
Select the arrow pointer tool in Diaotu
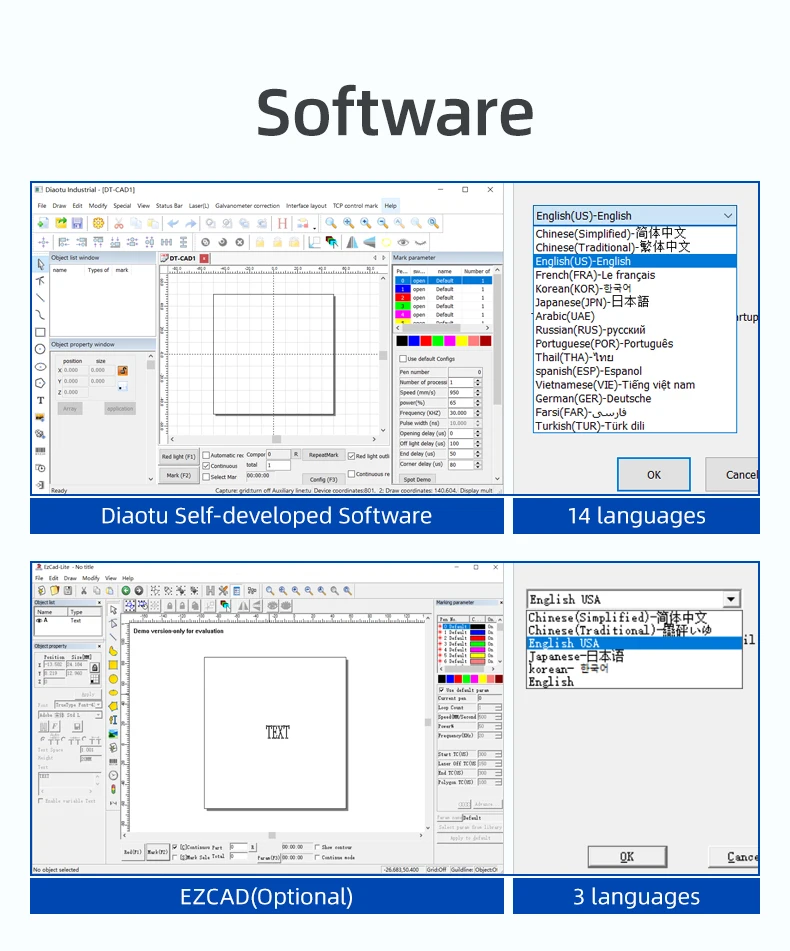41,264
